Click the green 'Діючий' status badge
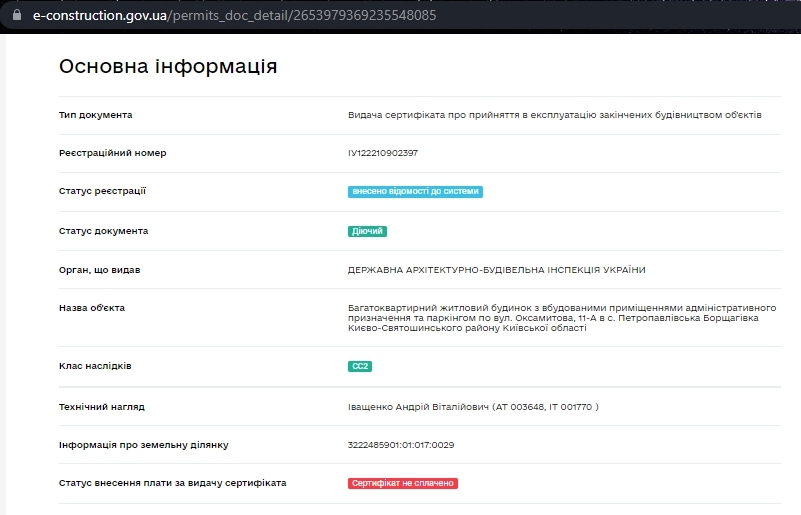Viewport: 801px width, 515px height. coord(367,231)
